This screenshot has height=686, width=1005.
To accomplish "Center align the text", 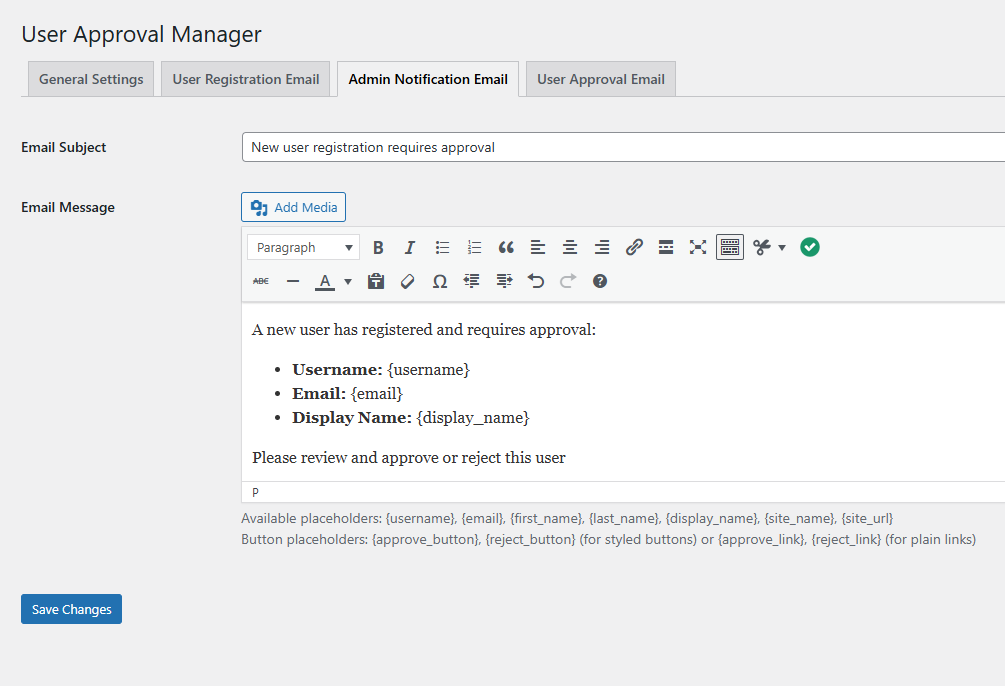I will tap(570, 247).
